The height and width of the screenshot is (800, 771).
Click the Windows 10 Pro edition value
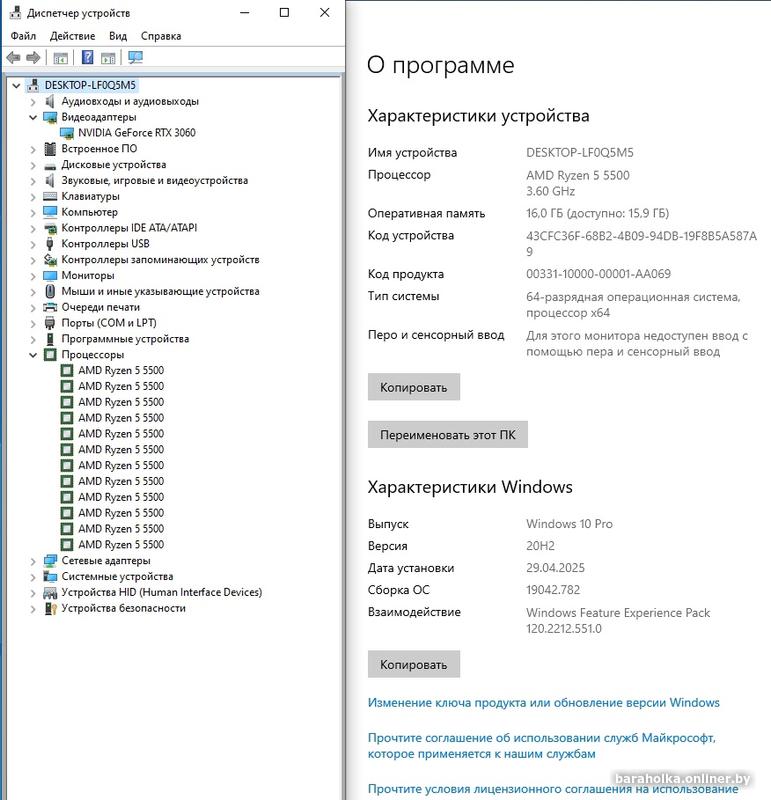tap(569, 524)
